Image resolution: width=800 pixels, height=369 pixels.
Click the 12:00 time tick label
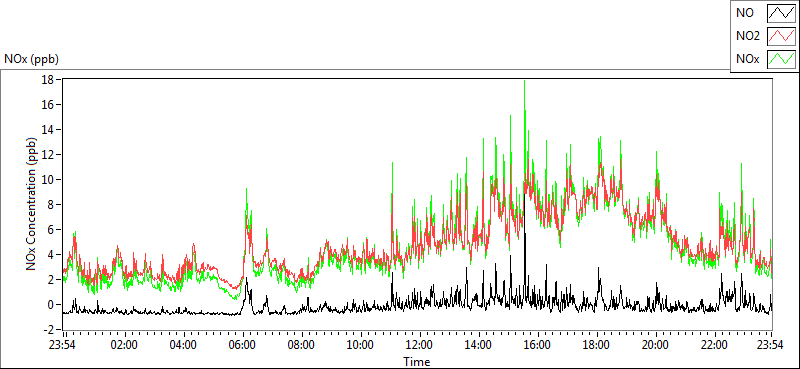419,345
